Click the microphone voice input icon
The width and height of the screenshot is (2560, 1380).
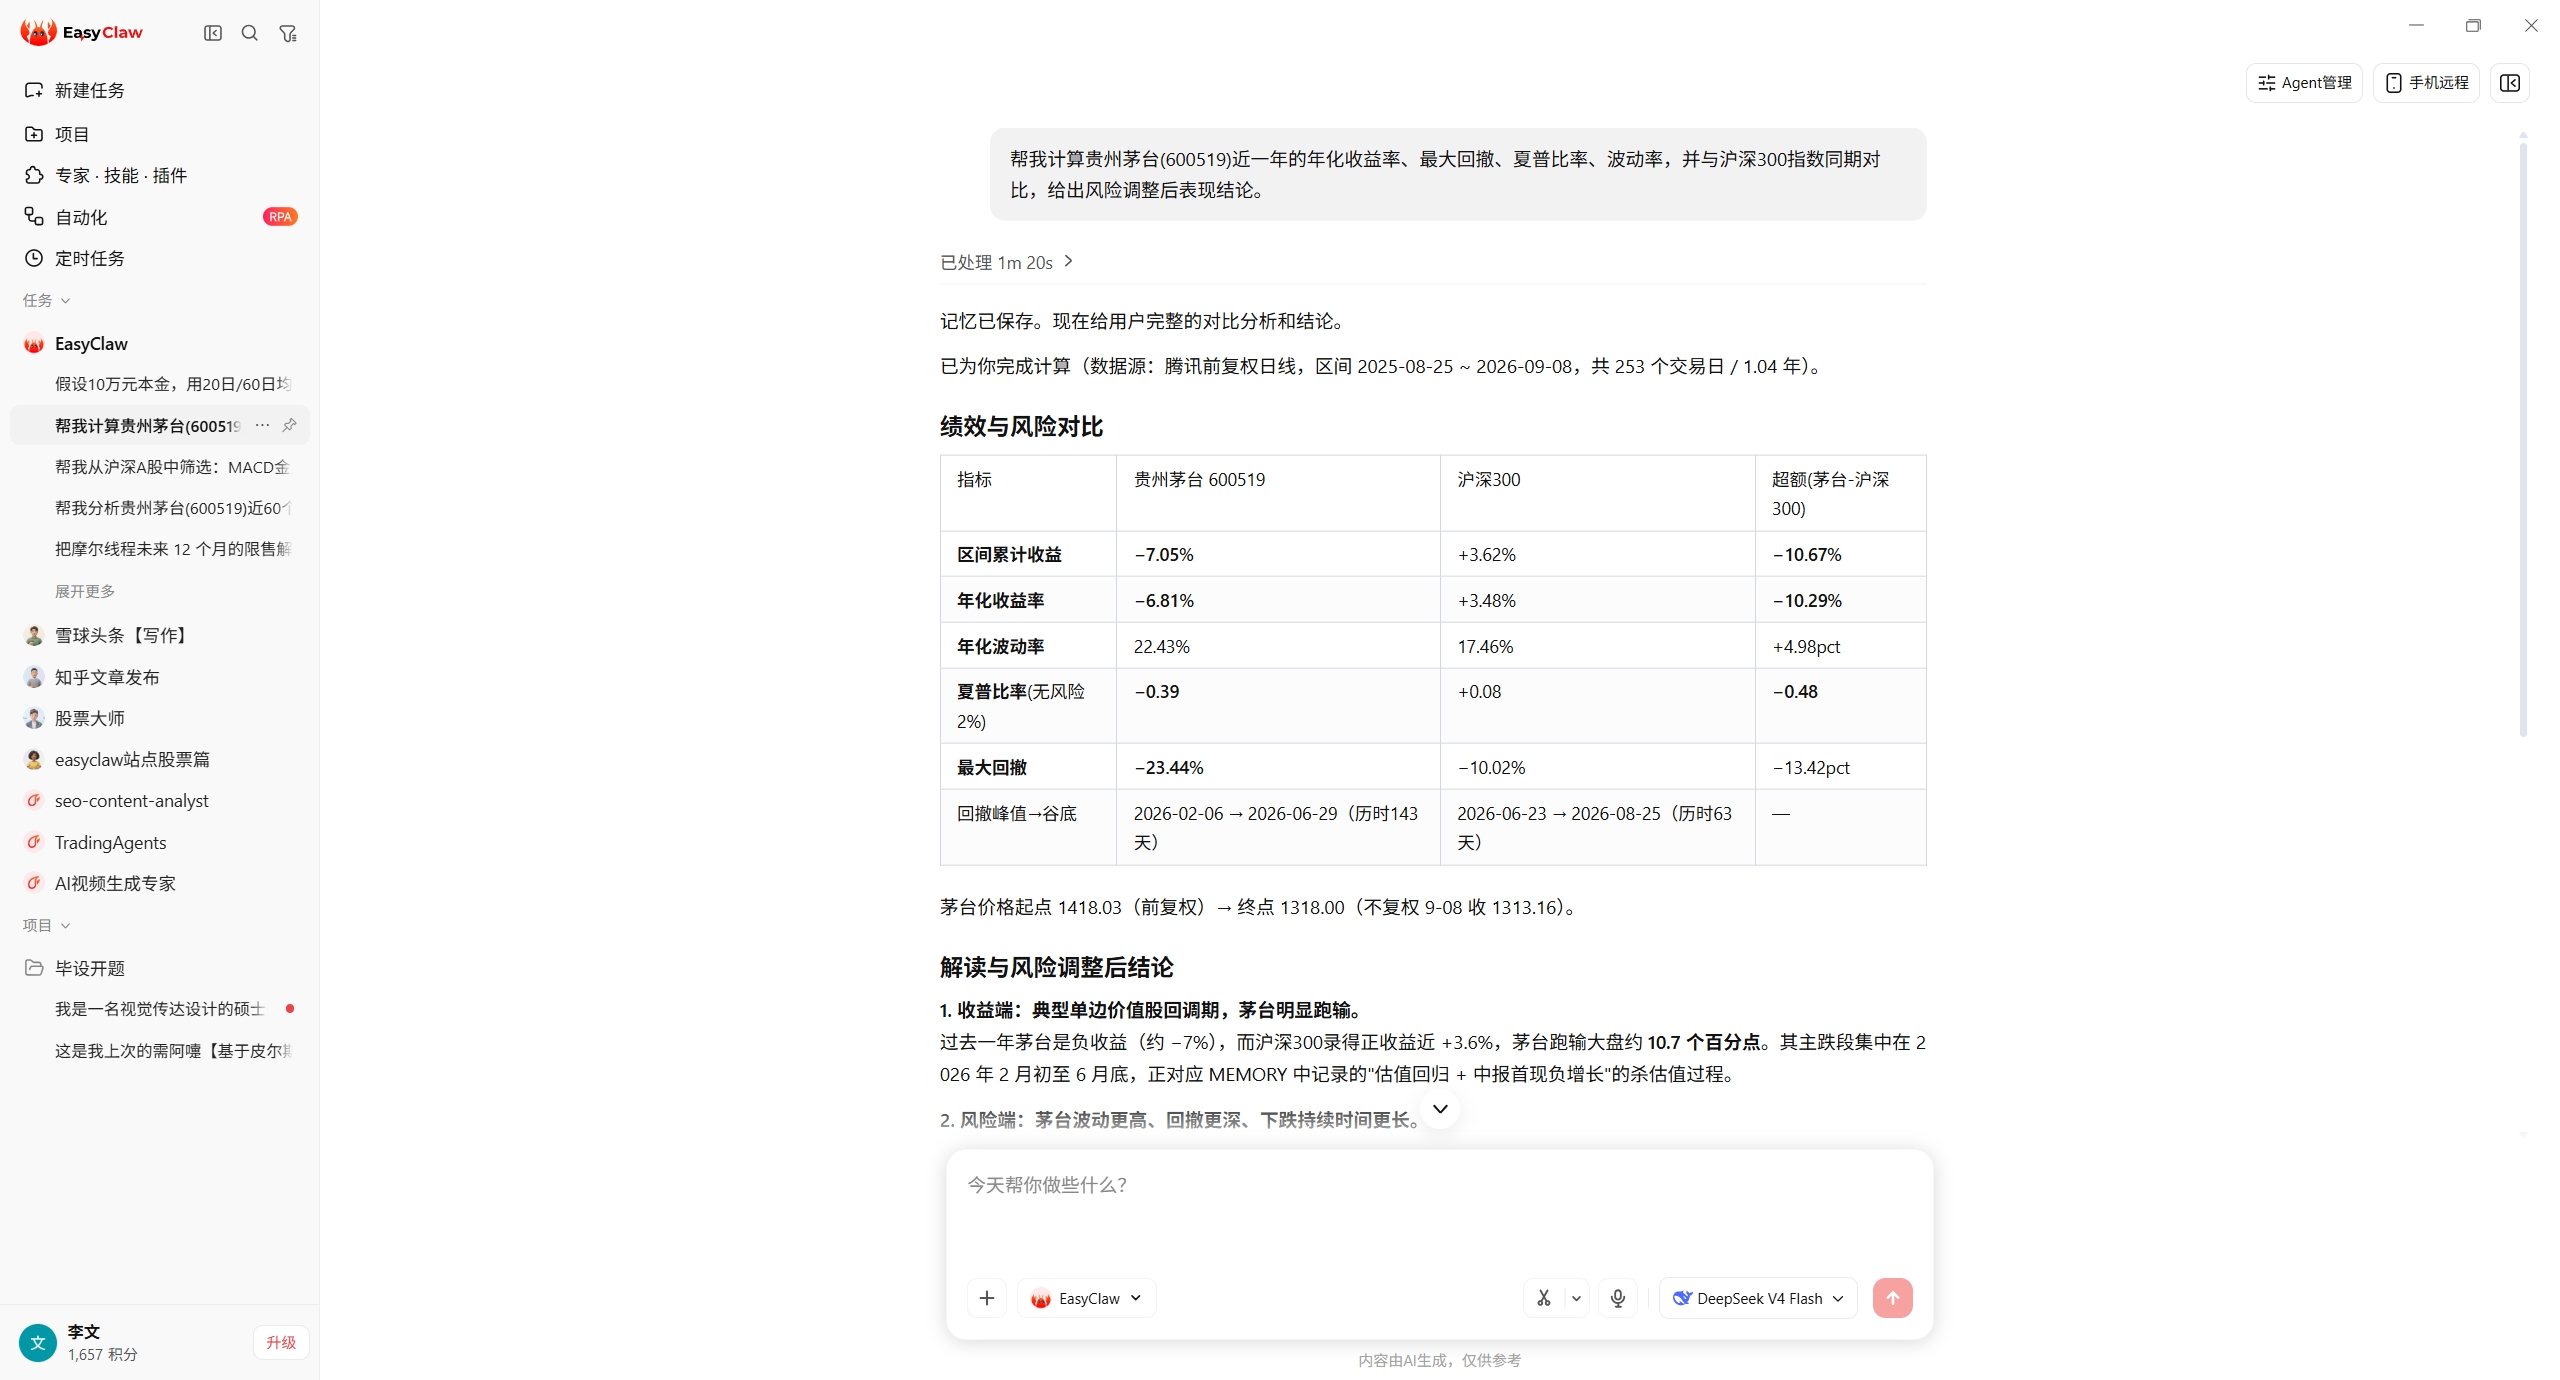(1618, 1298)
